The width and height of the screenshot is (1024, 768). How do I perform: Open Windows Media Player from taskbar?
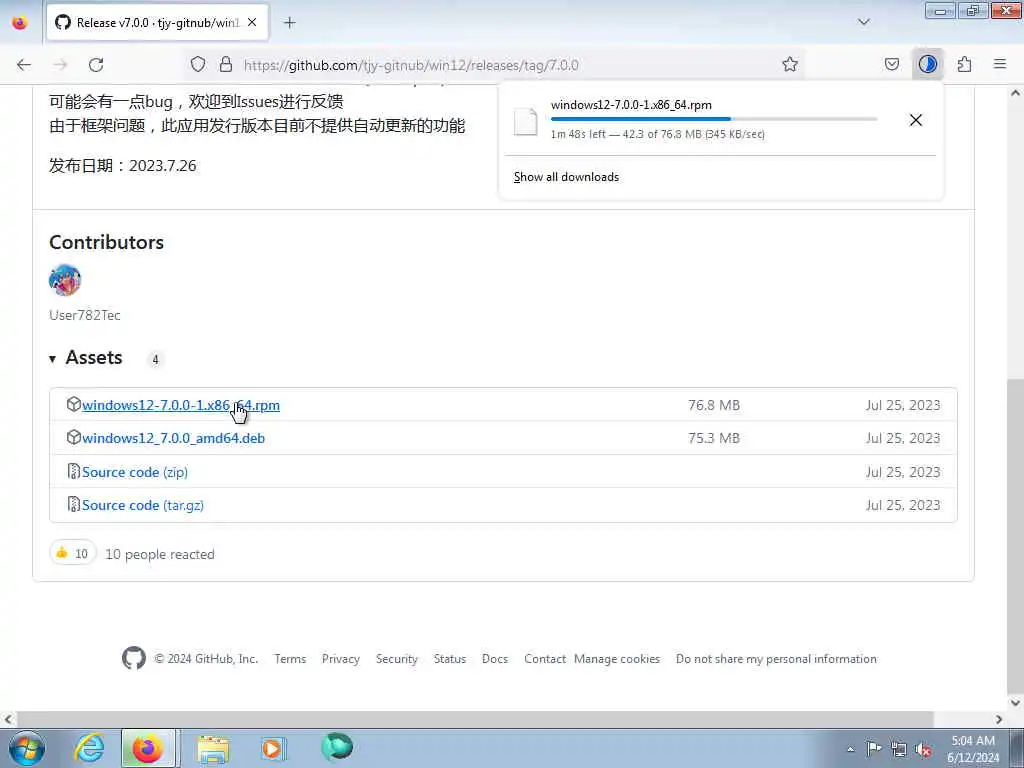272,748
